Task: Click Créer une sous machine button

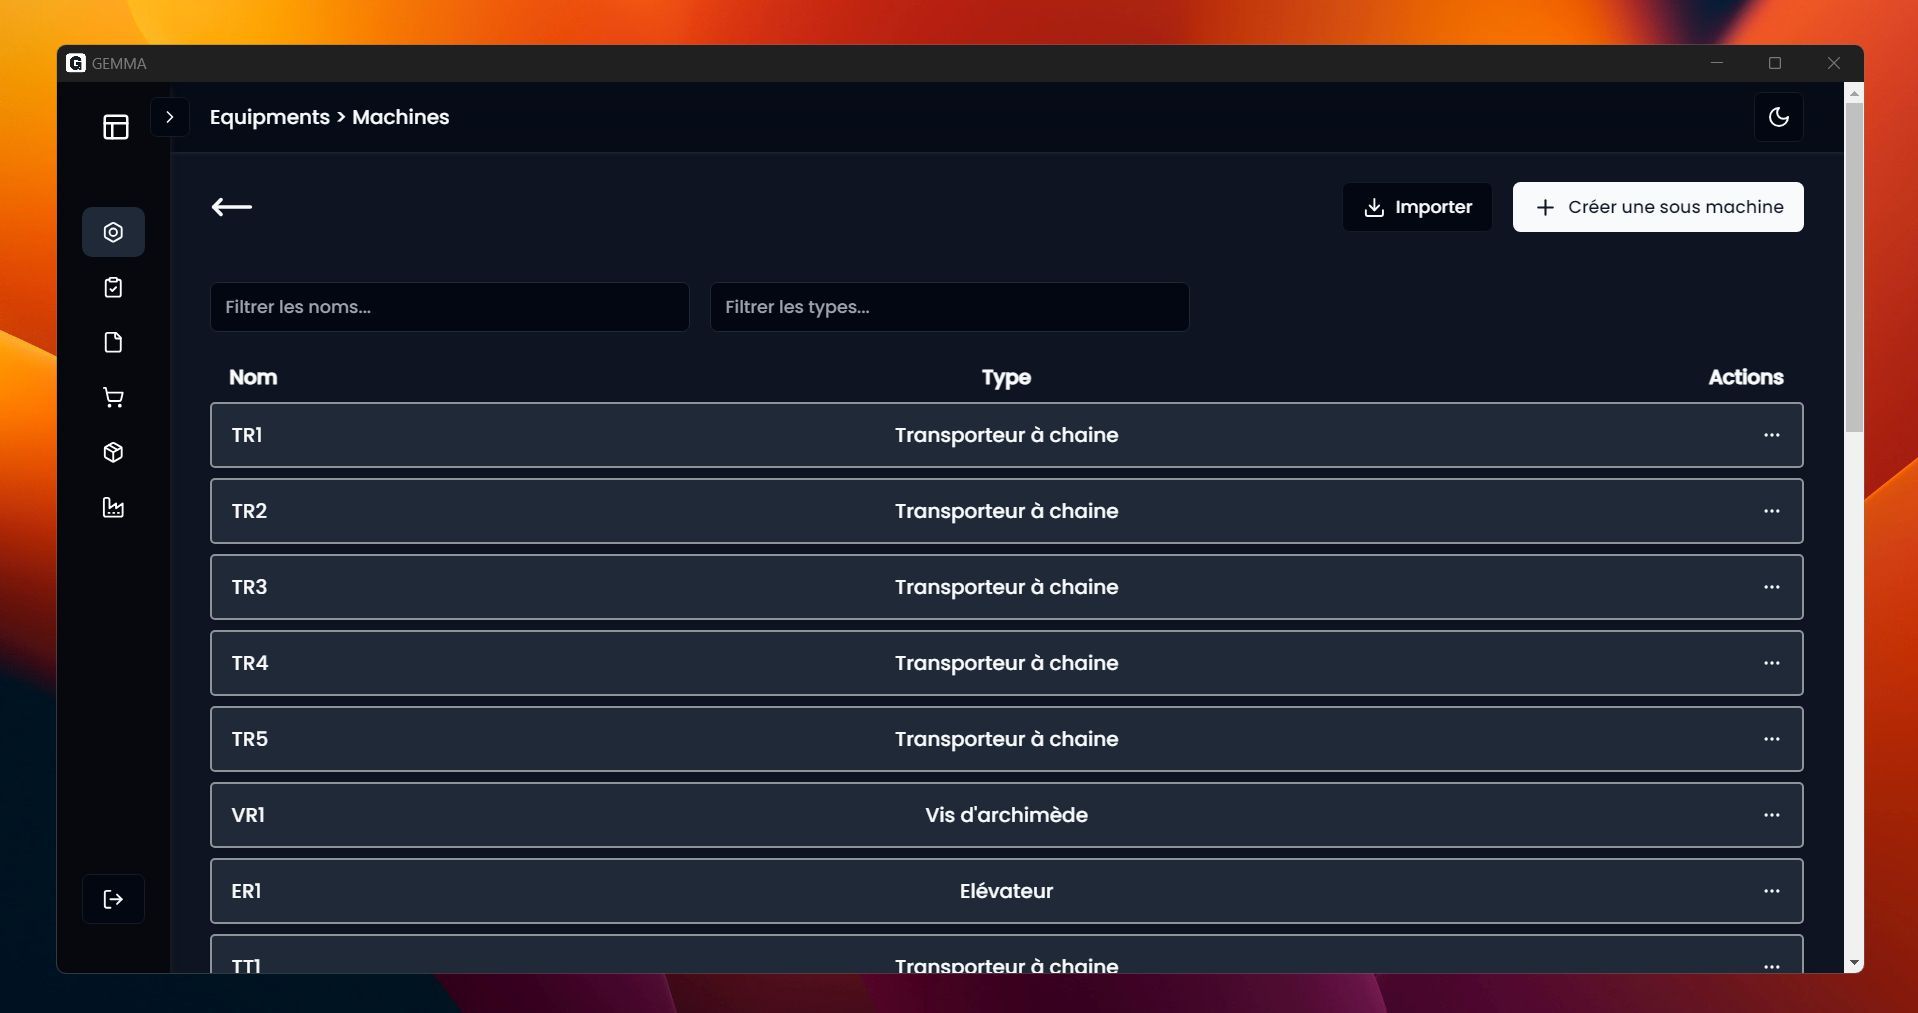Action: [x=1657, y=207]
